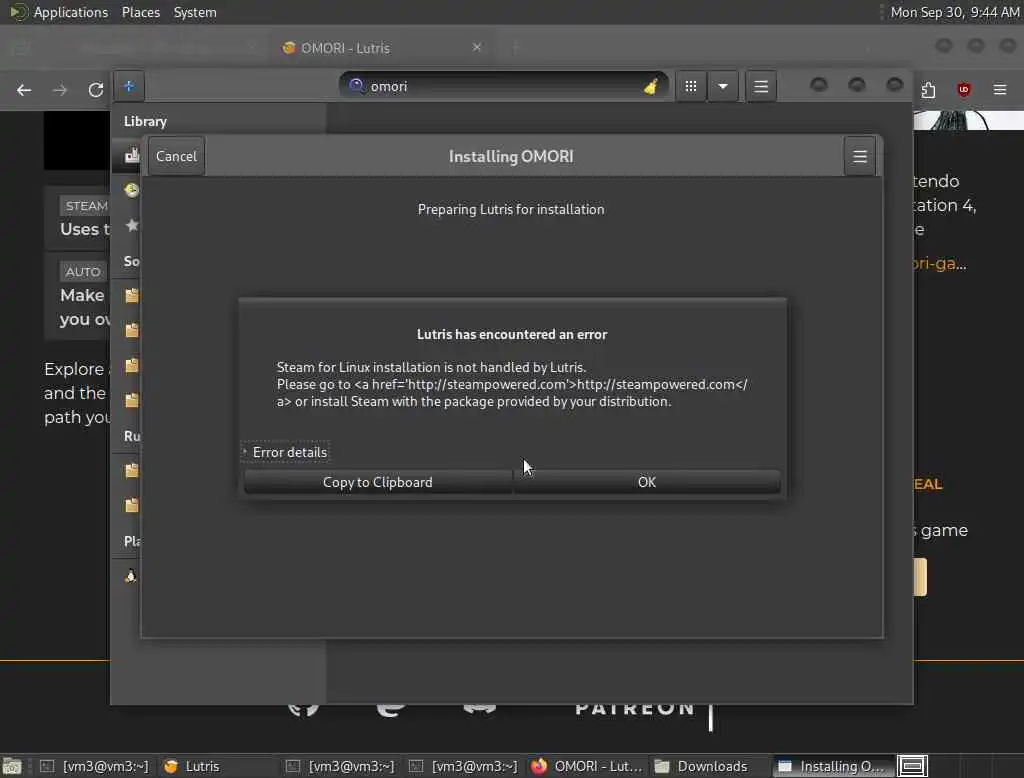This screenshot has height=778, width=1024.
Task: Open the Firefox application menu
Action: point(1000,89)
